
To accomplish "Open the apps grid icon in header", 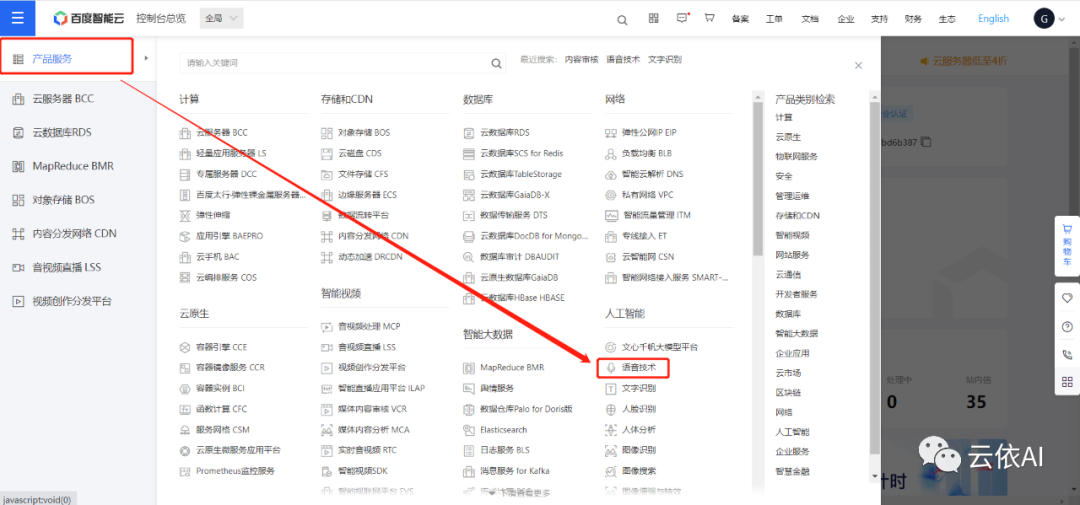I will coord(654,18).
